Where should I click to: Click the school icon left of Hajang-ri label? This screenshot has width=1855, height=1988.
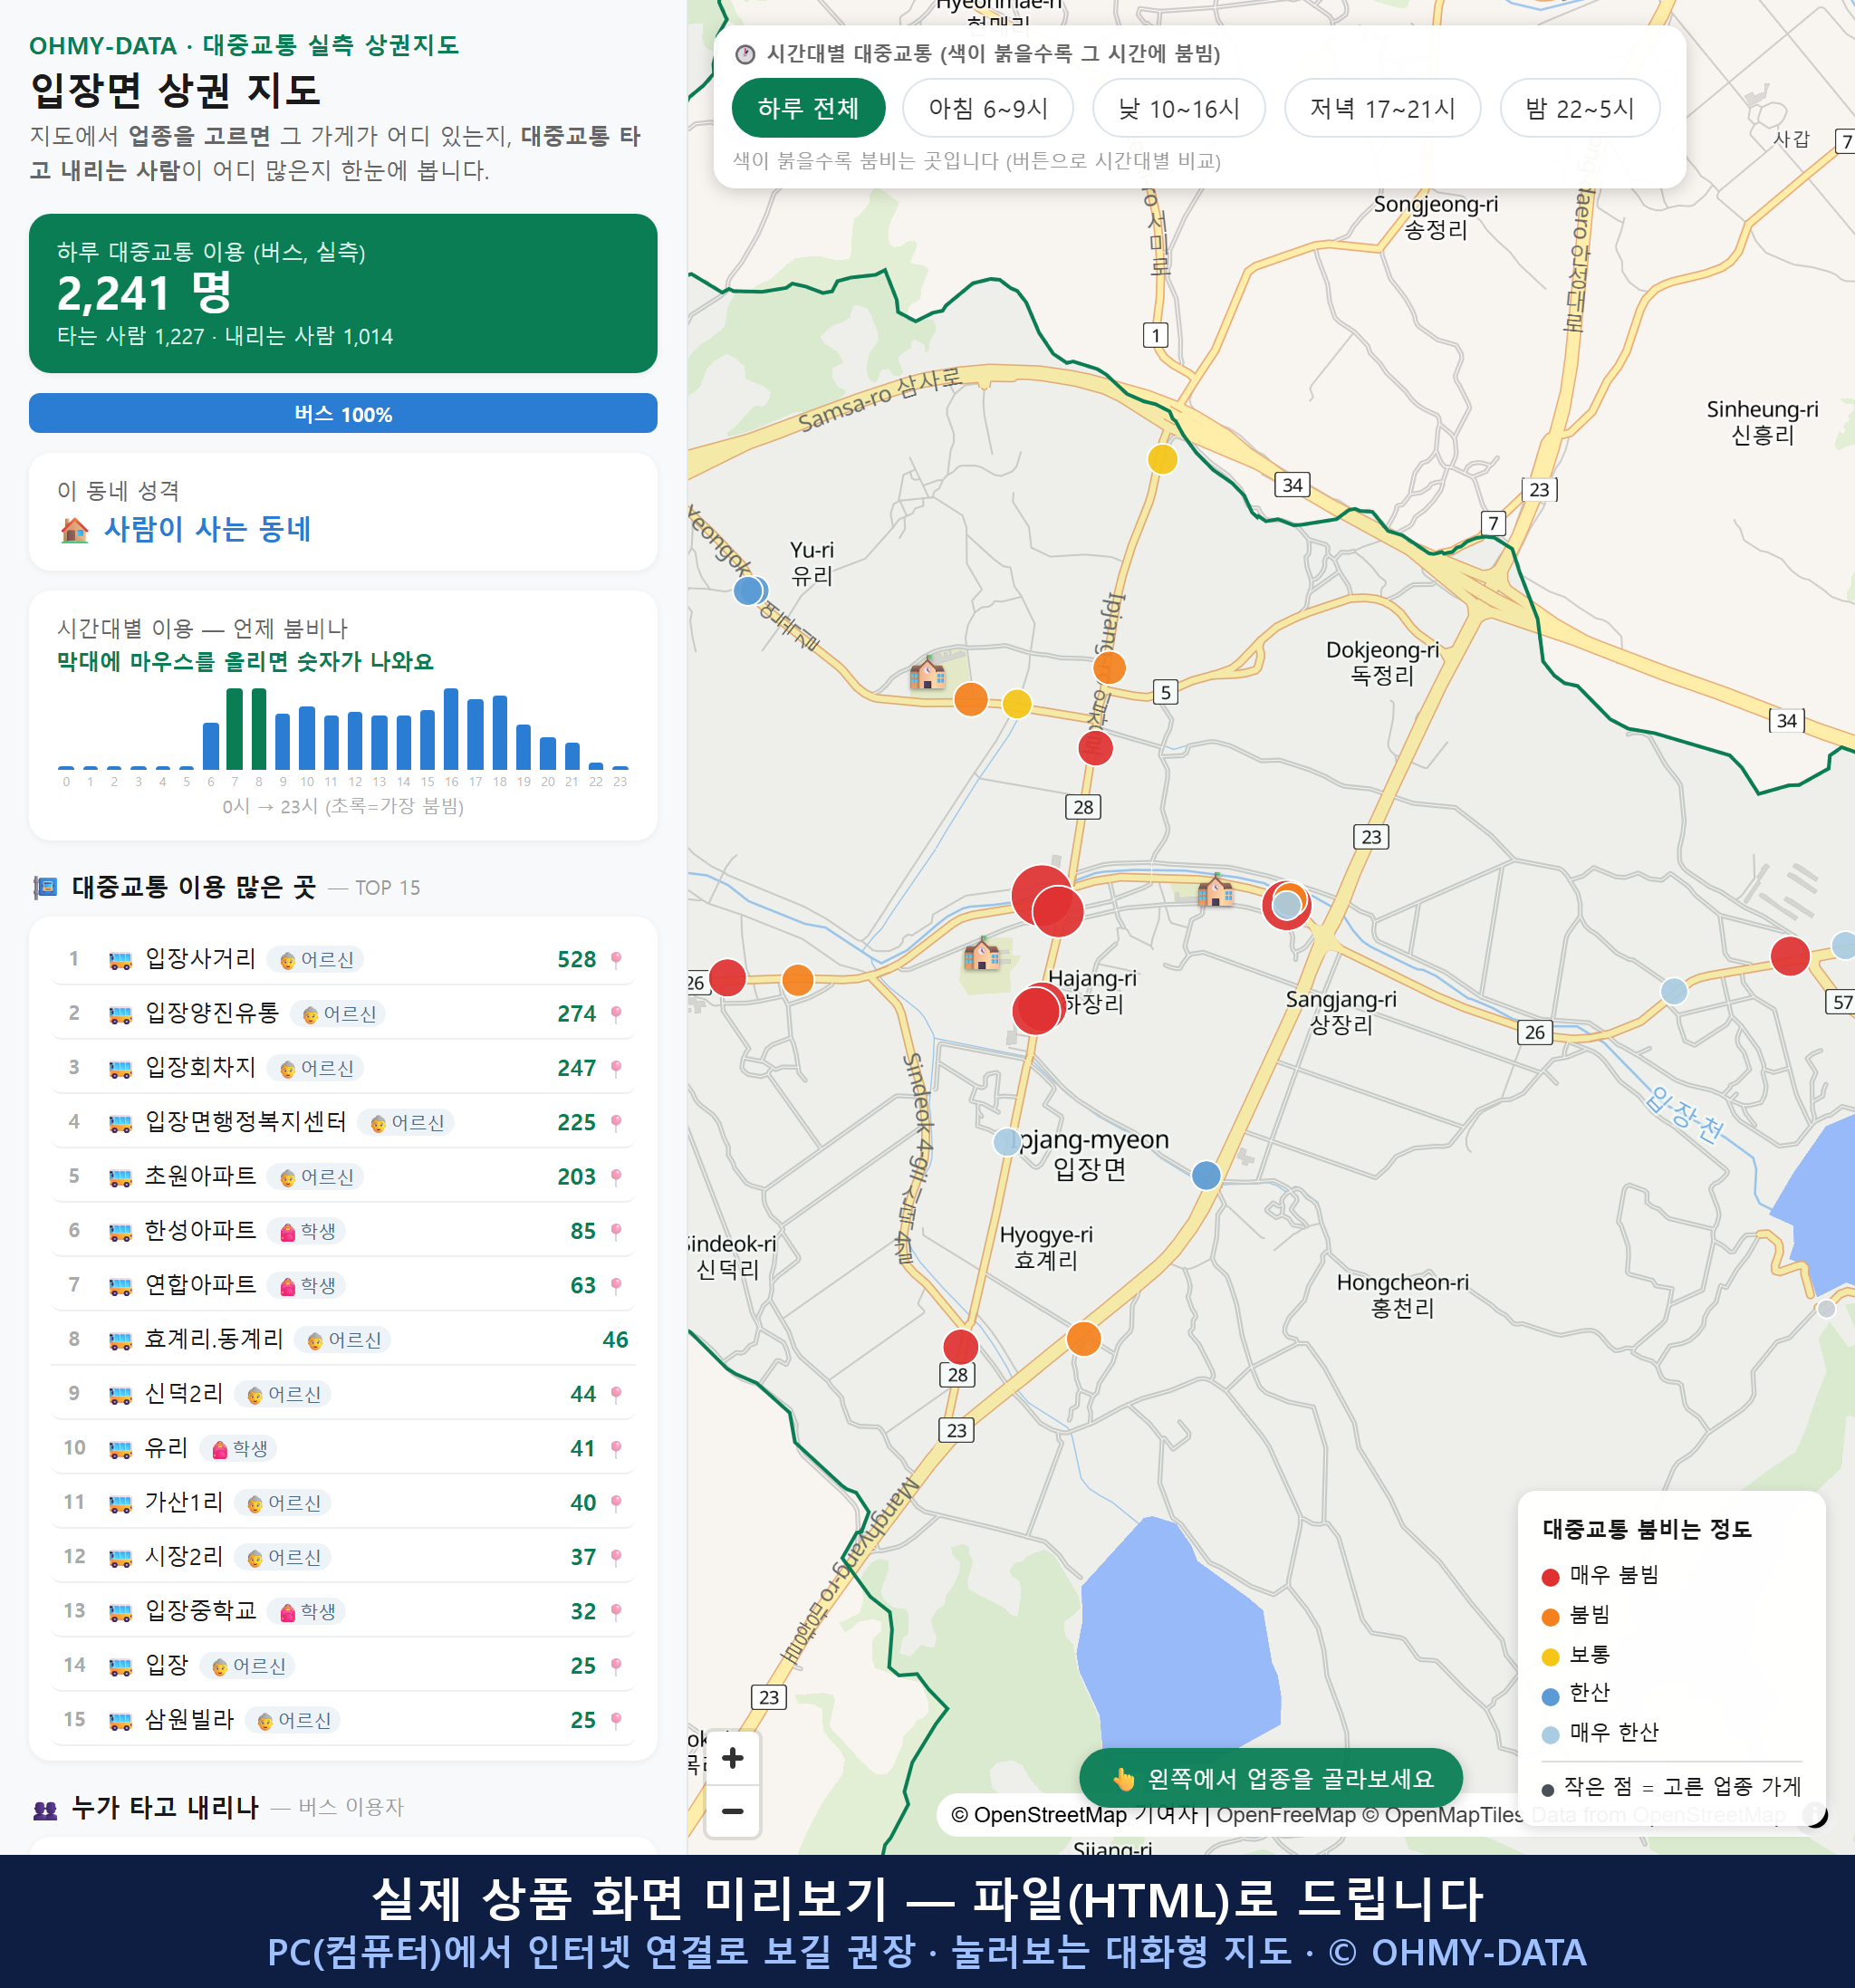click(981, 954)
